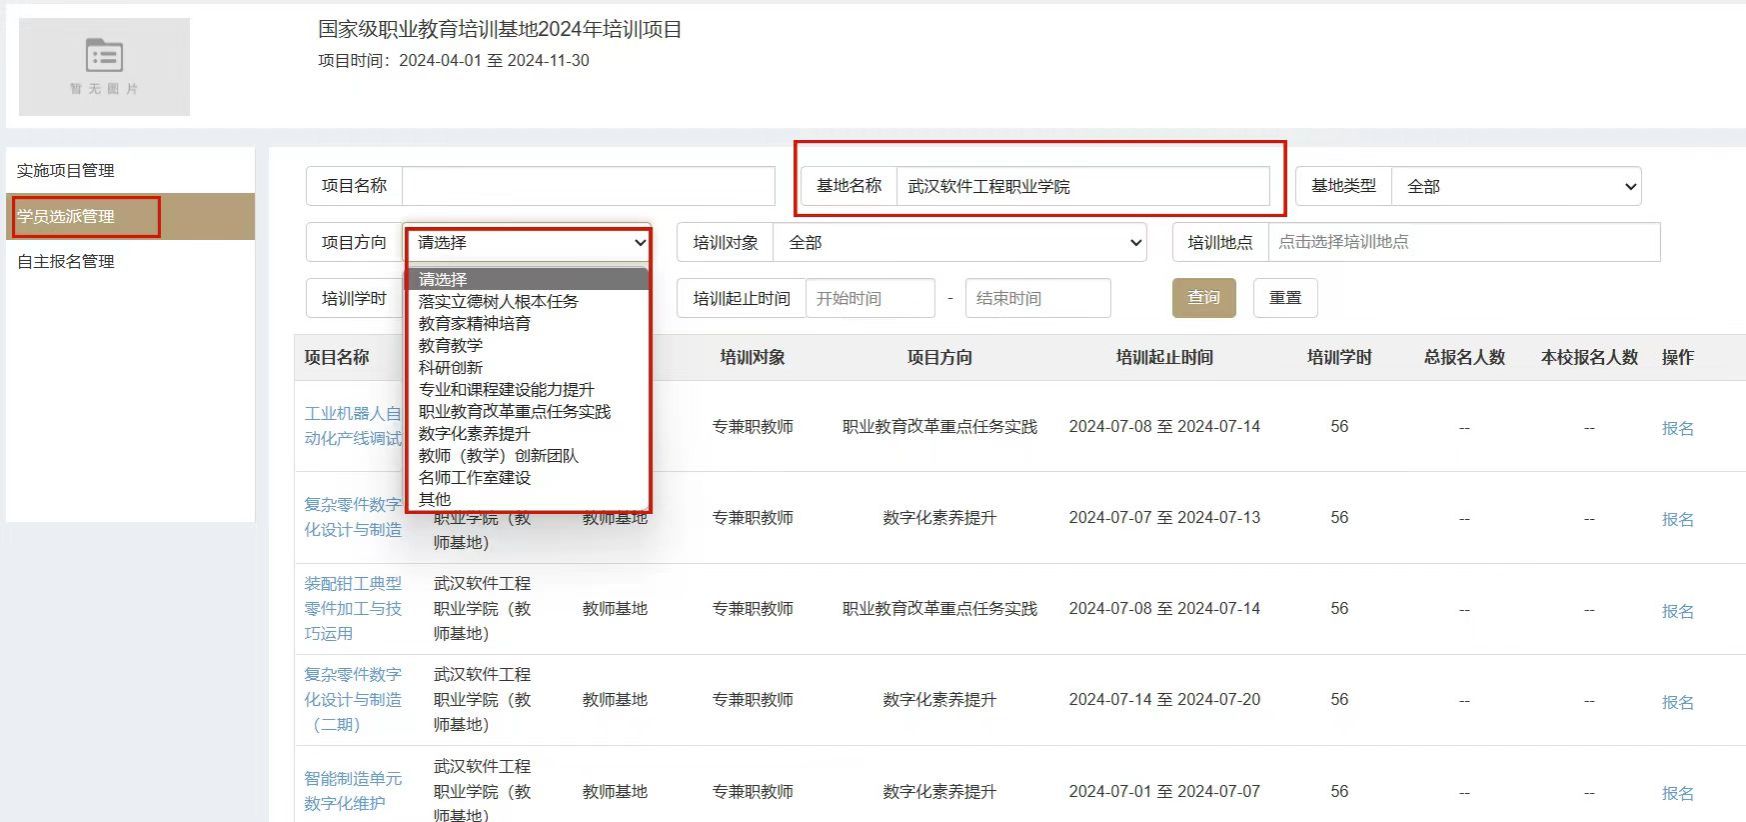Click the 项目名称 input field
The width and height of the screenshot is (1746, 822).
(588, 186)
